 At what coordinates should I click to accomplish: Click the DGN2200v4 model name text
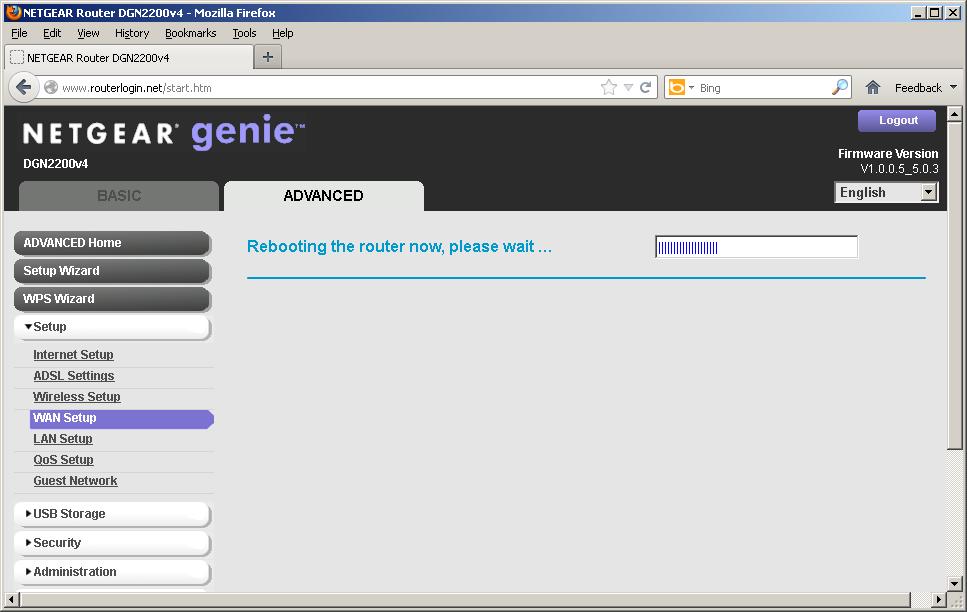pos(56,164)
